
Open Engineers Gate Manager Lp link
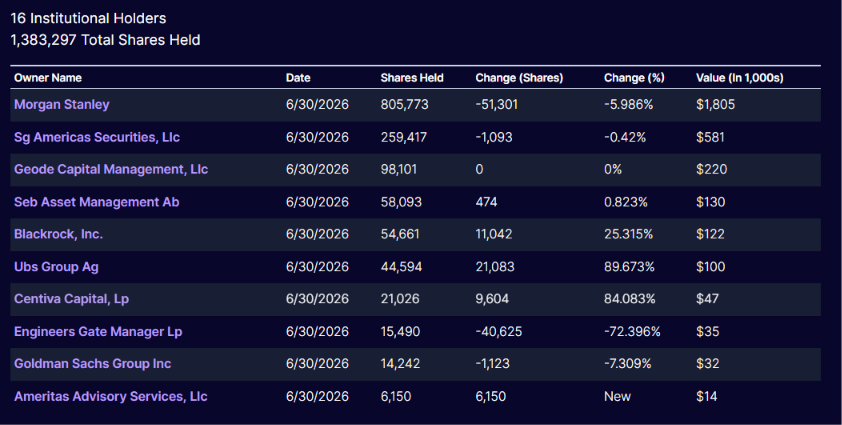(x=98, y=332)
